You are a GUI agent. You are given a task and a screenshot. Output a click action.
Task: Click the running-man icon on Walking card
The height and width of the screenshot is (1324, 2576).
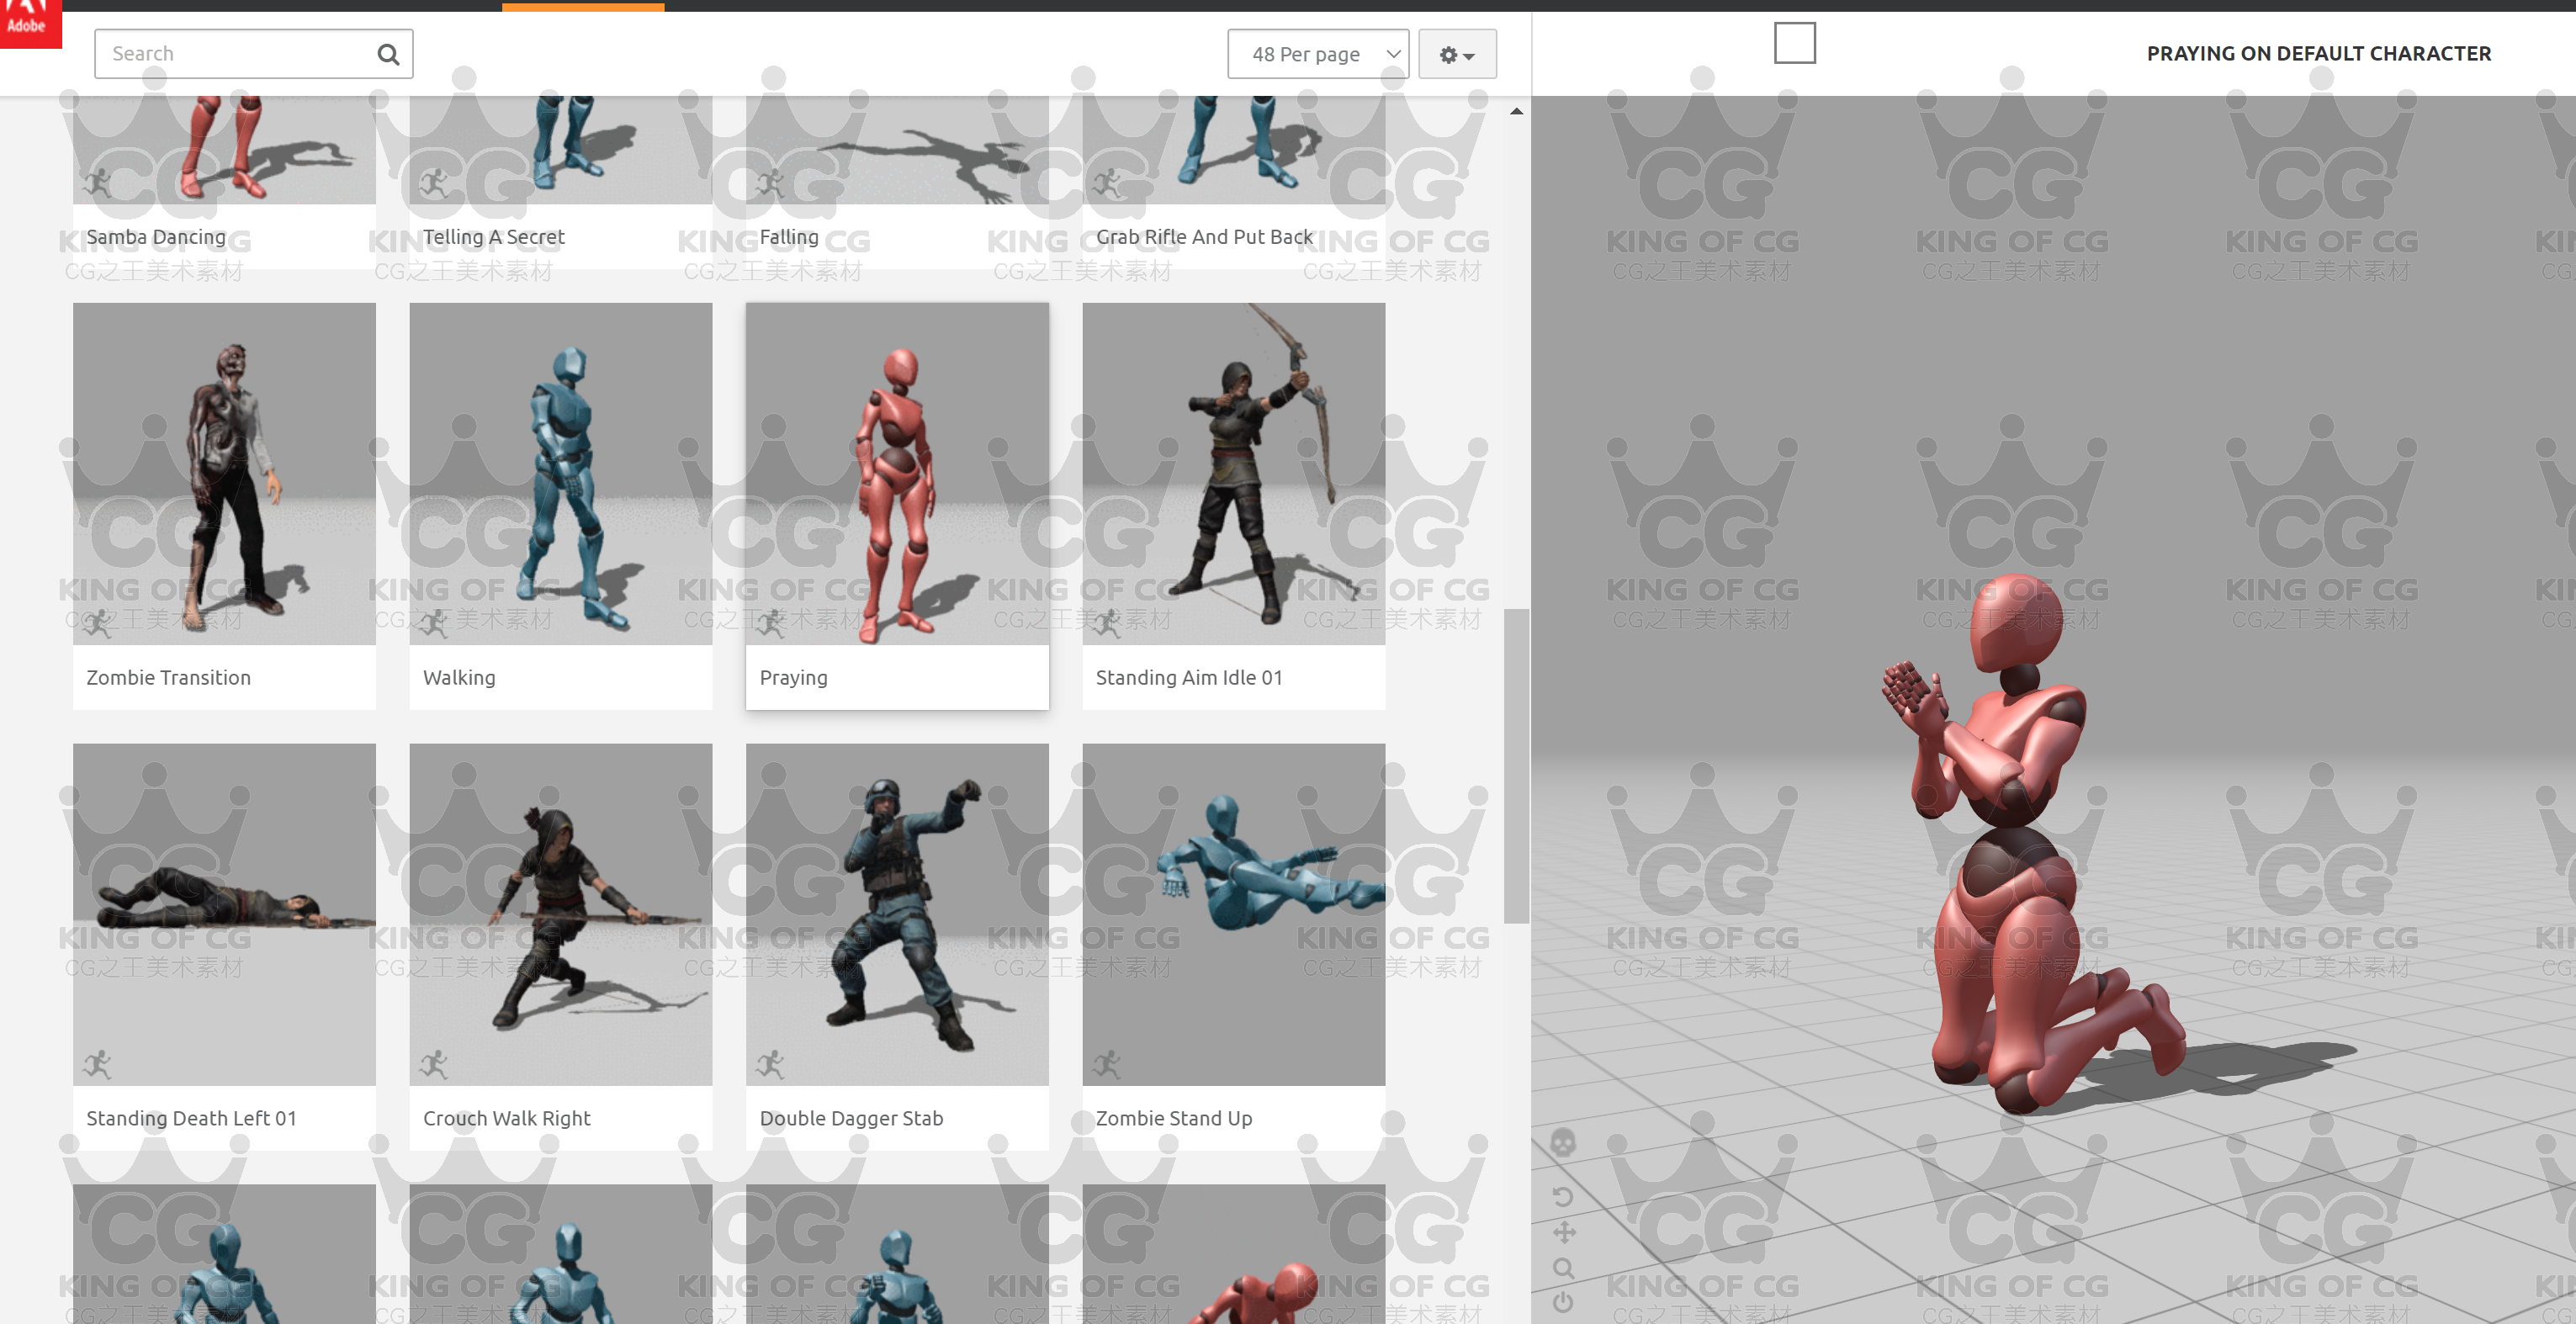coord(434,623)
